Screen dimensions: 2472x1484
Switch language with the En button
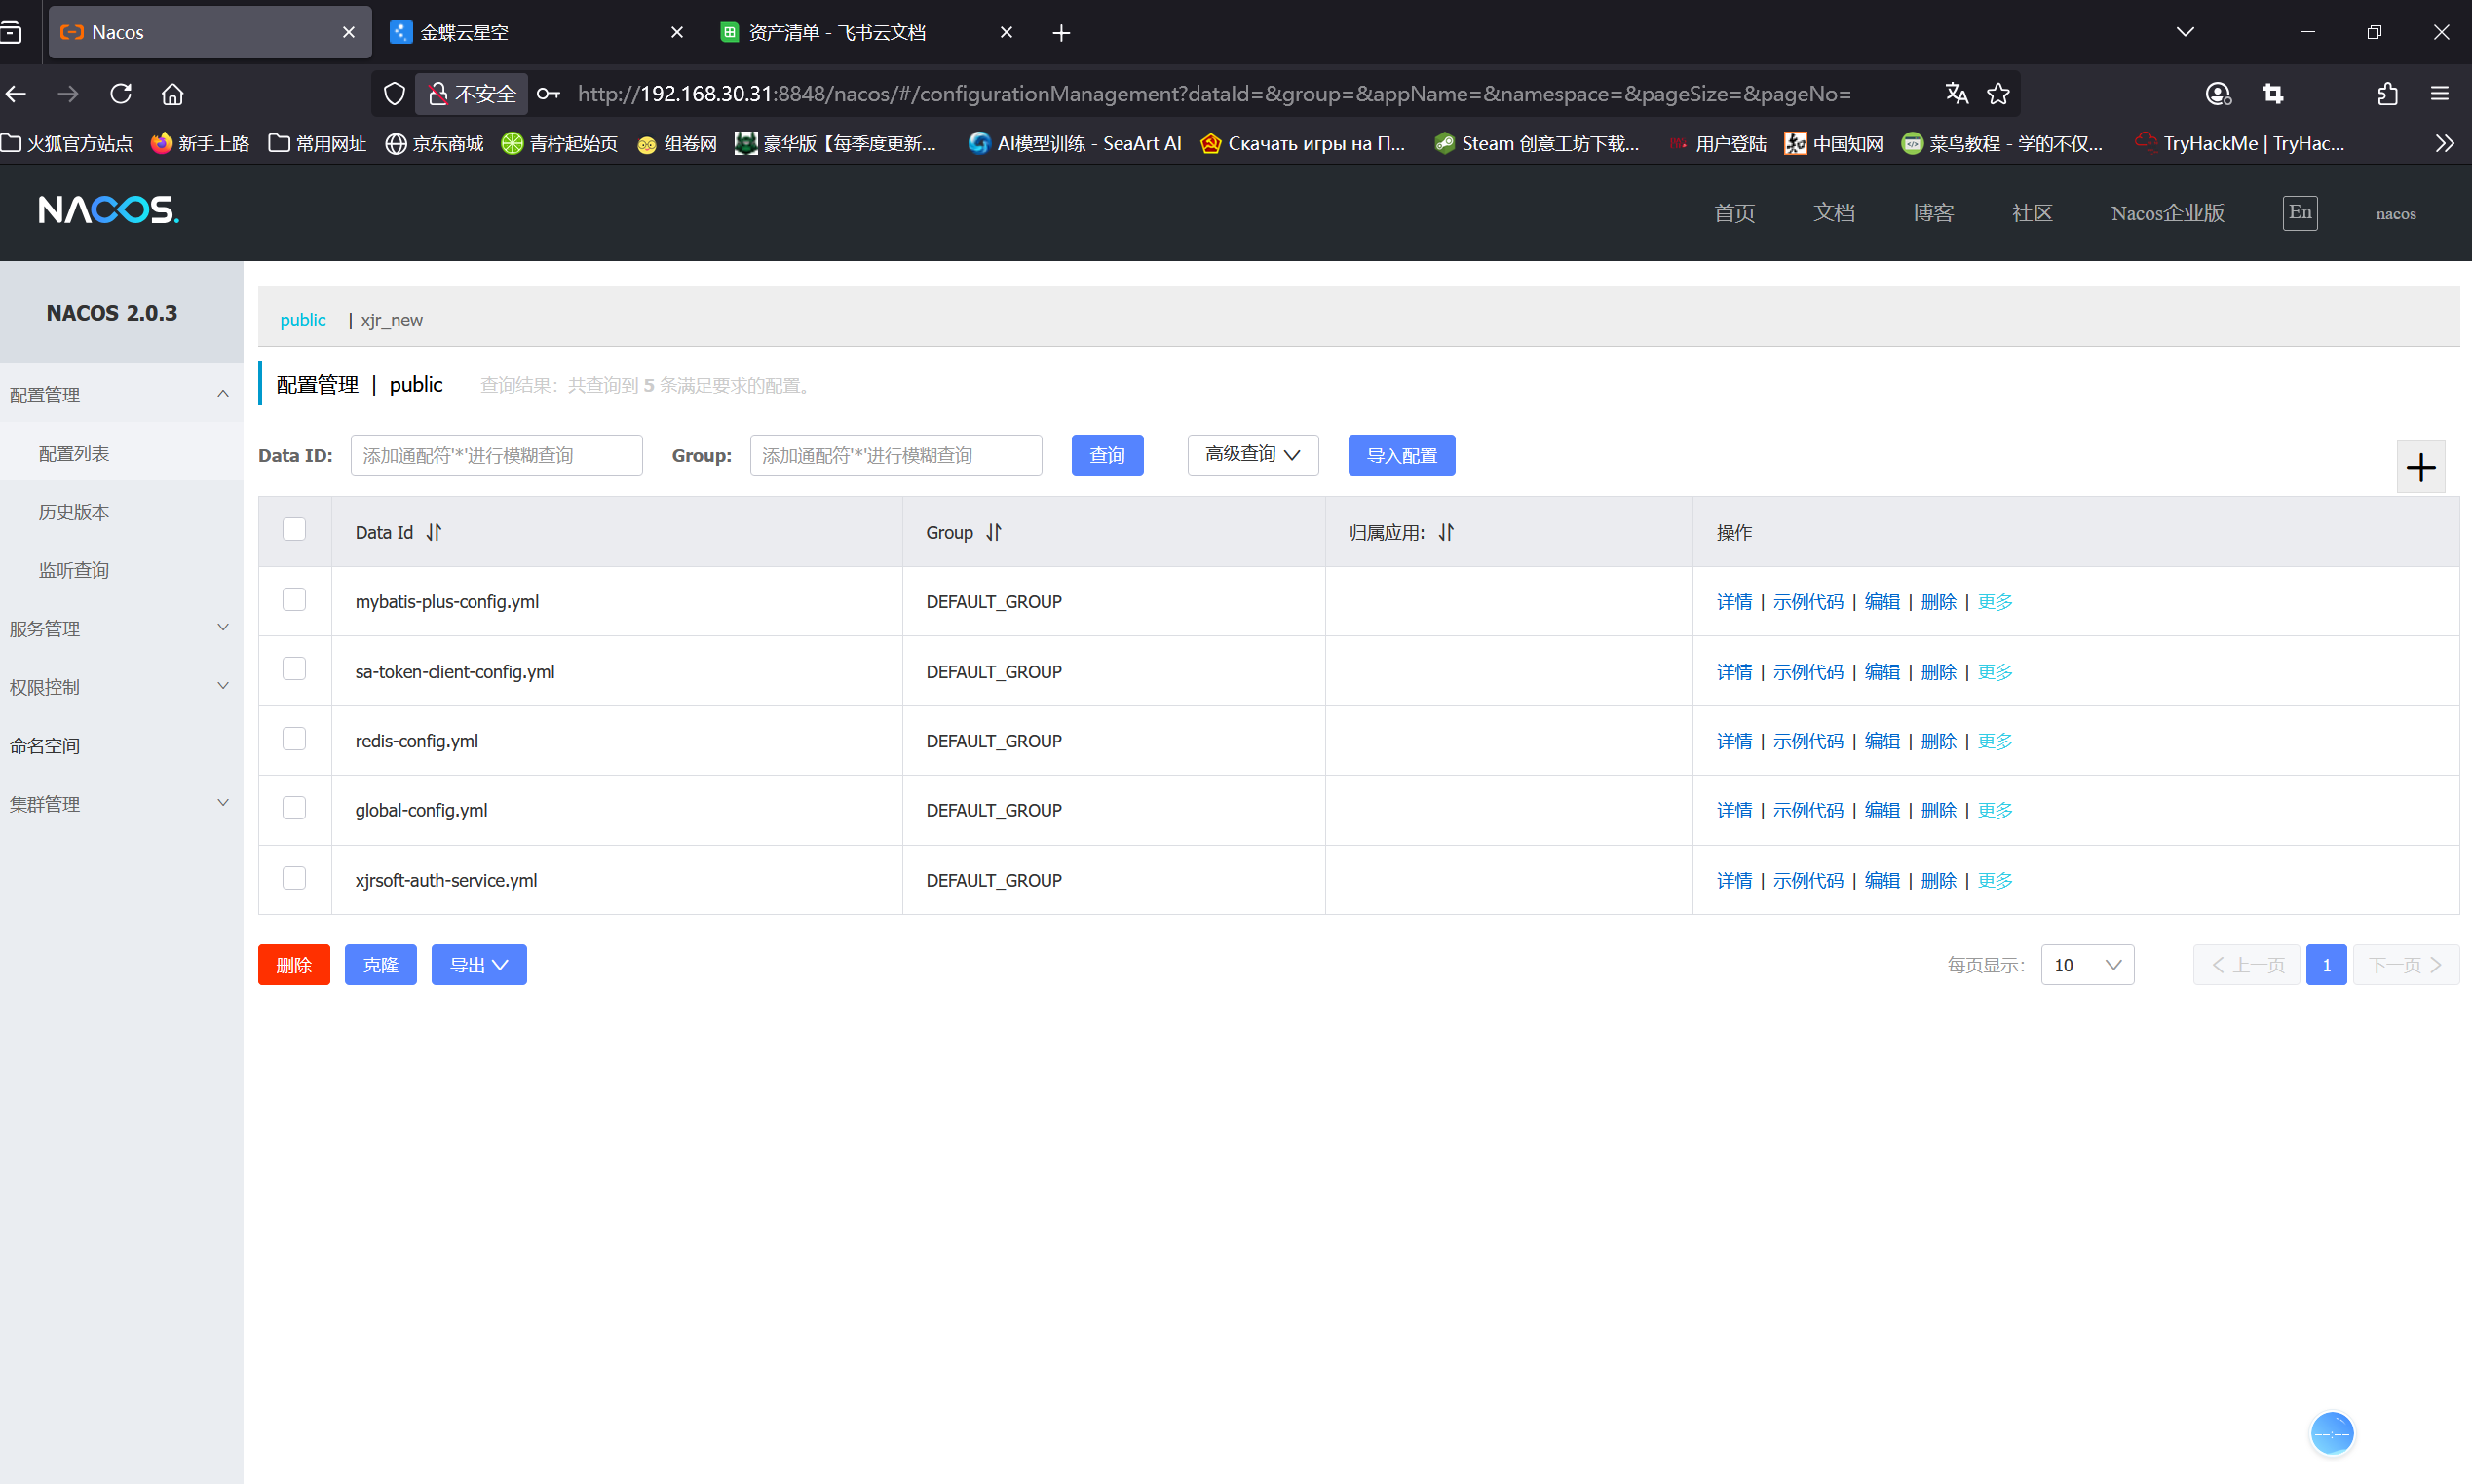coord(2300,213)
